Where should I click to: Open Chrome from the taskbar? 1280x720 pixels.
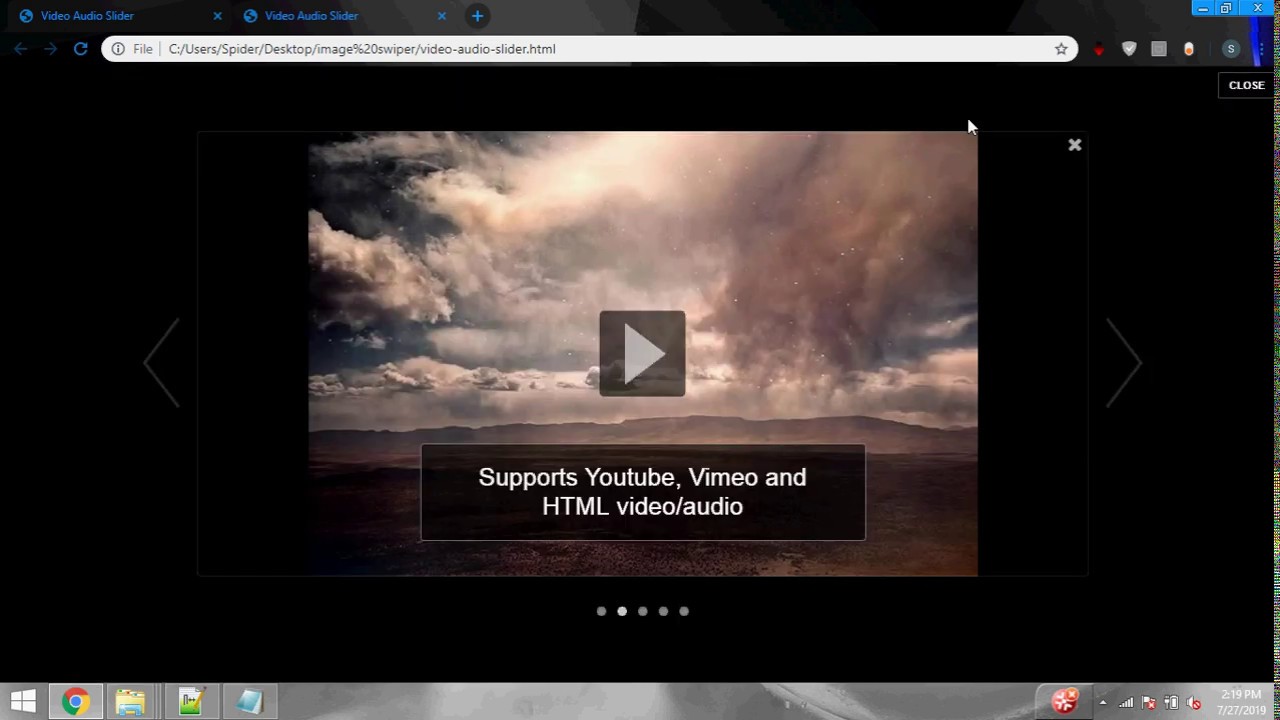[x=76, y=702]
